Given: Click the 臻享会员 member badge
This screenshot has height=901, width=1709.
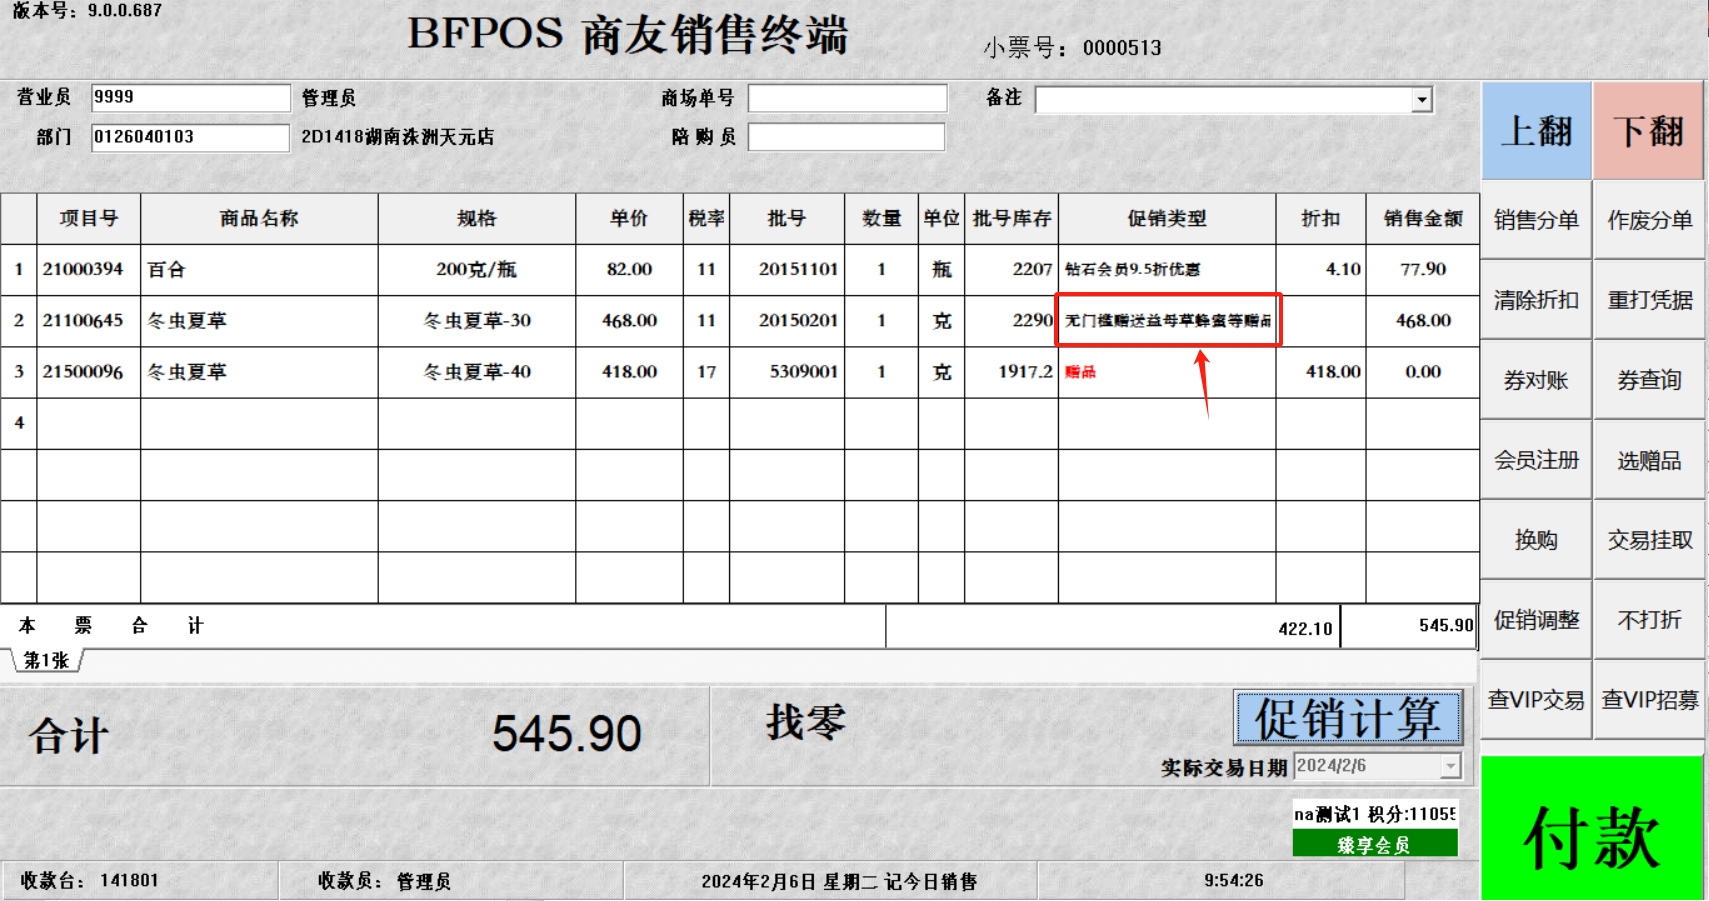Looking at the screenshot, I should [x=1374, y=845].
